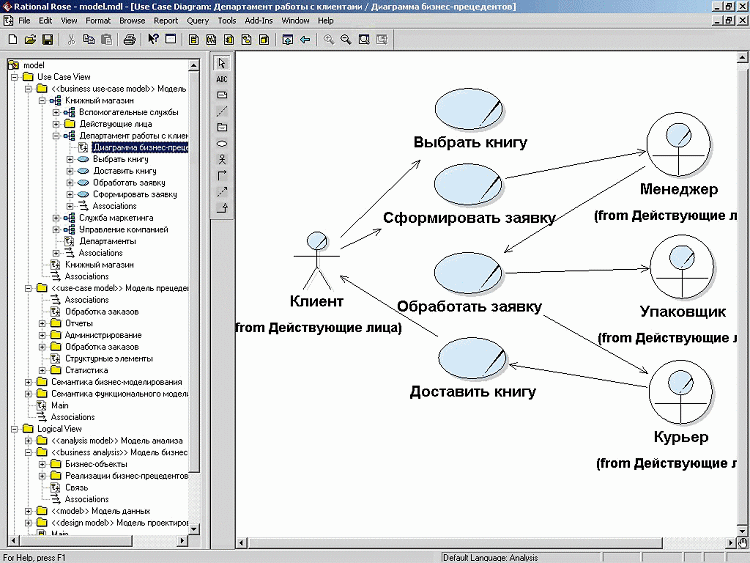This screenshot has height=563, width=750.
Task: Expand the Бизнес-объекты folder
Action: [42, 464]
